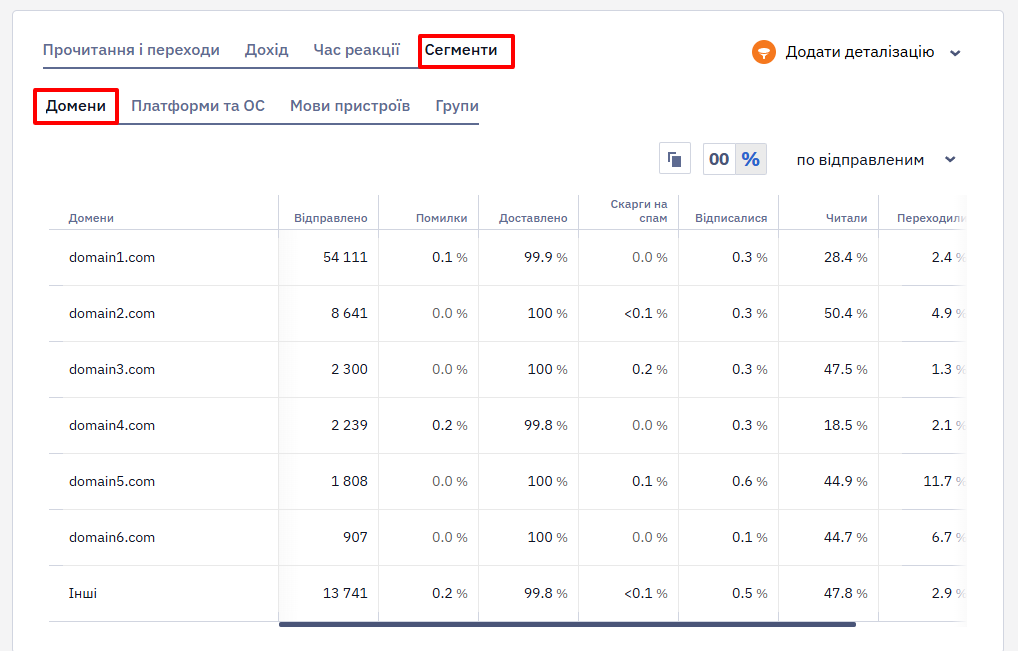The image size is (1018, 651).
Task: Click the read rate '18.5 %'
Action: 845,426
